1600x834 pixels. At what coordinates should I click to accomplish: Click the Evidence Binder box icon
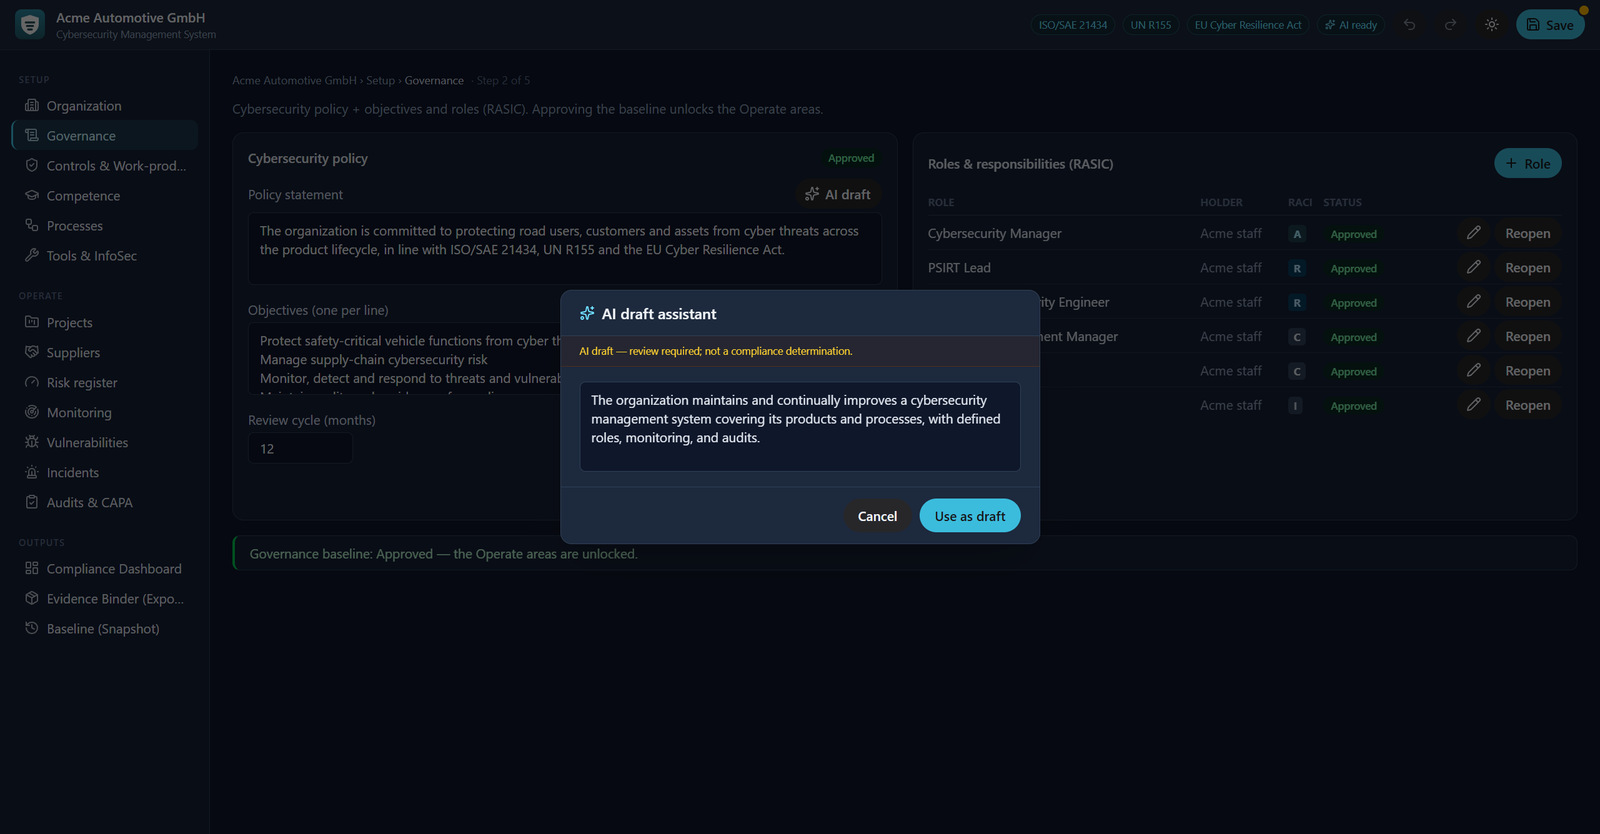(x=32, y=598)
